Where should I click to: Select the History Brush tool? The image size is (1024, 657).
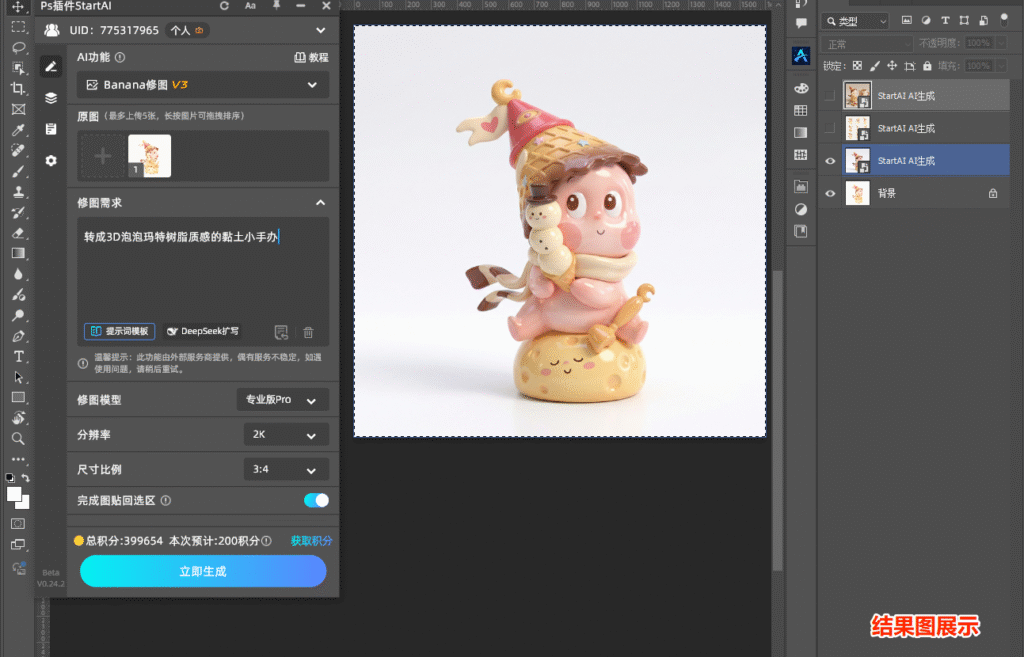point(18,212)
